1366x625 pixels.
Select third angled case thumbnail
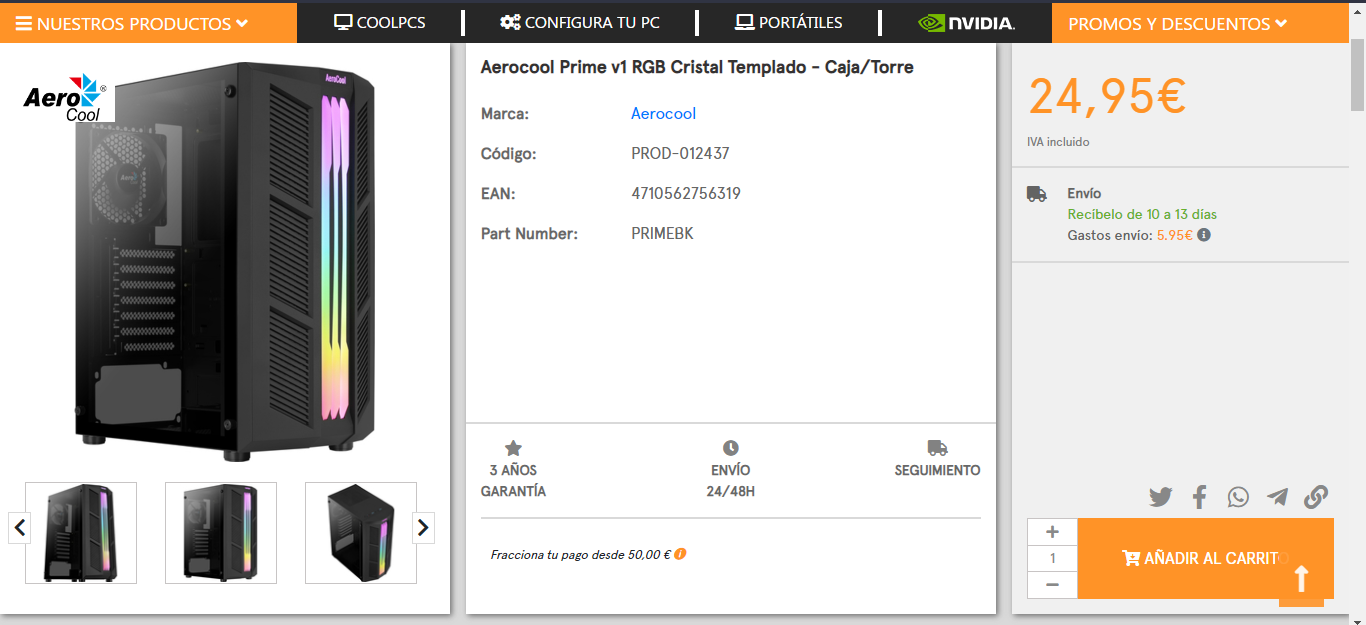coord(361,533)
